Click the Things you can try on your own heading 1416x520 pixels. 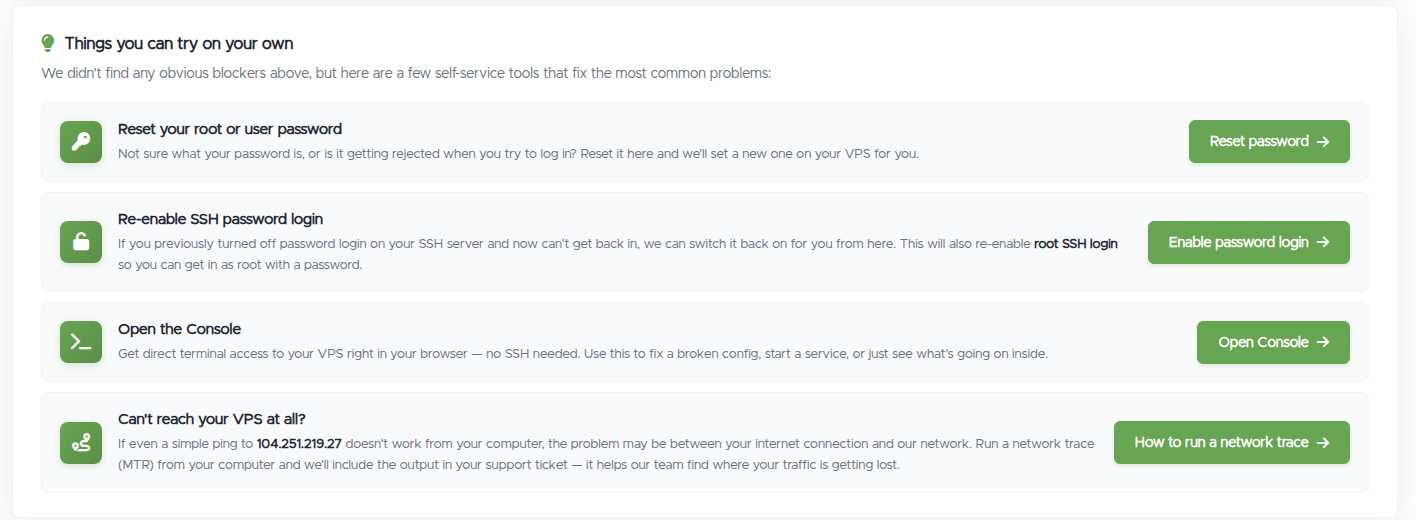[179, 43]
